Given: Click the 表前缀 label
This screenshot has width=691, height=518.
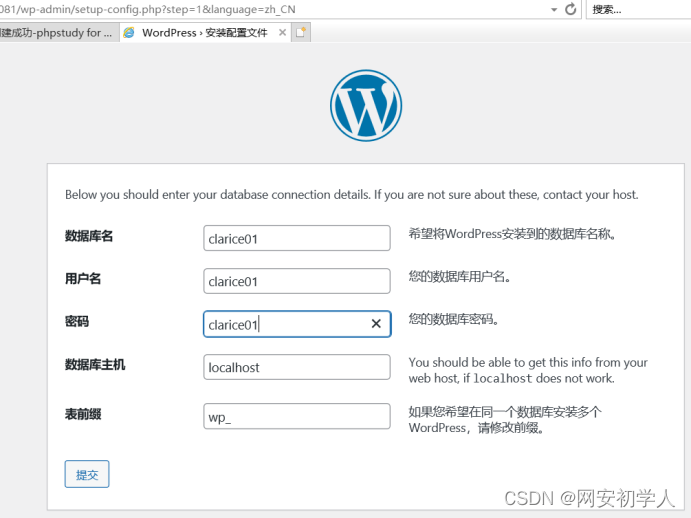Looking at the screenshot, I should 83,414.
